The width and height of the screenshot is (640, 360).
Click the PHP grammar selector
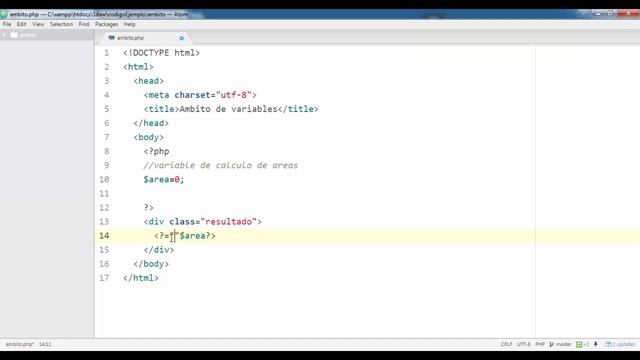click(x=540, y=344)
